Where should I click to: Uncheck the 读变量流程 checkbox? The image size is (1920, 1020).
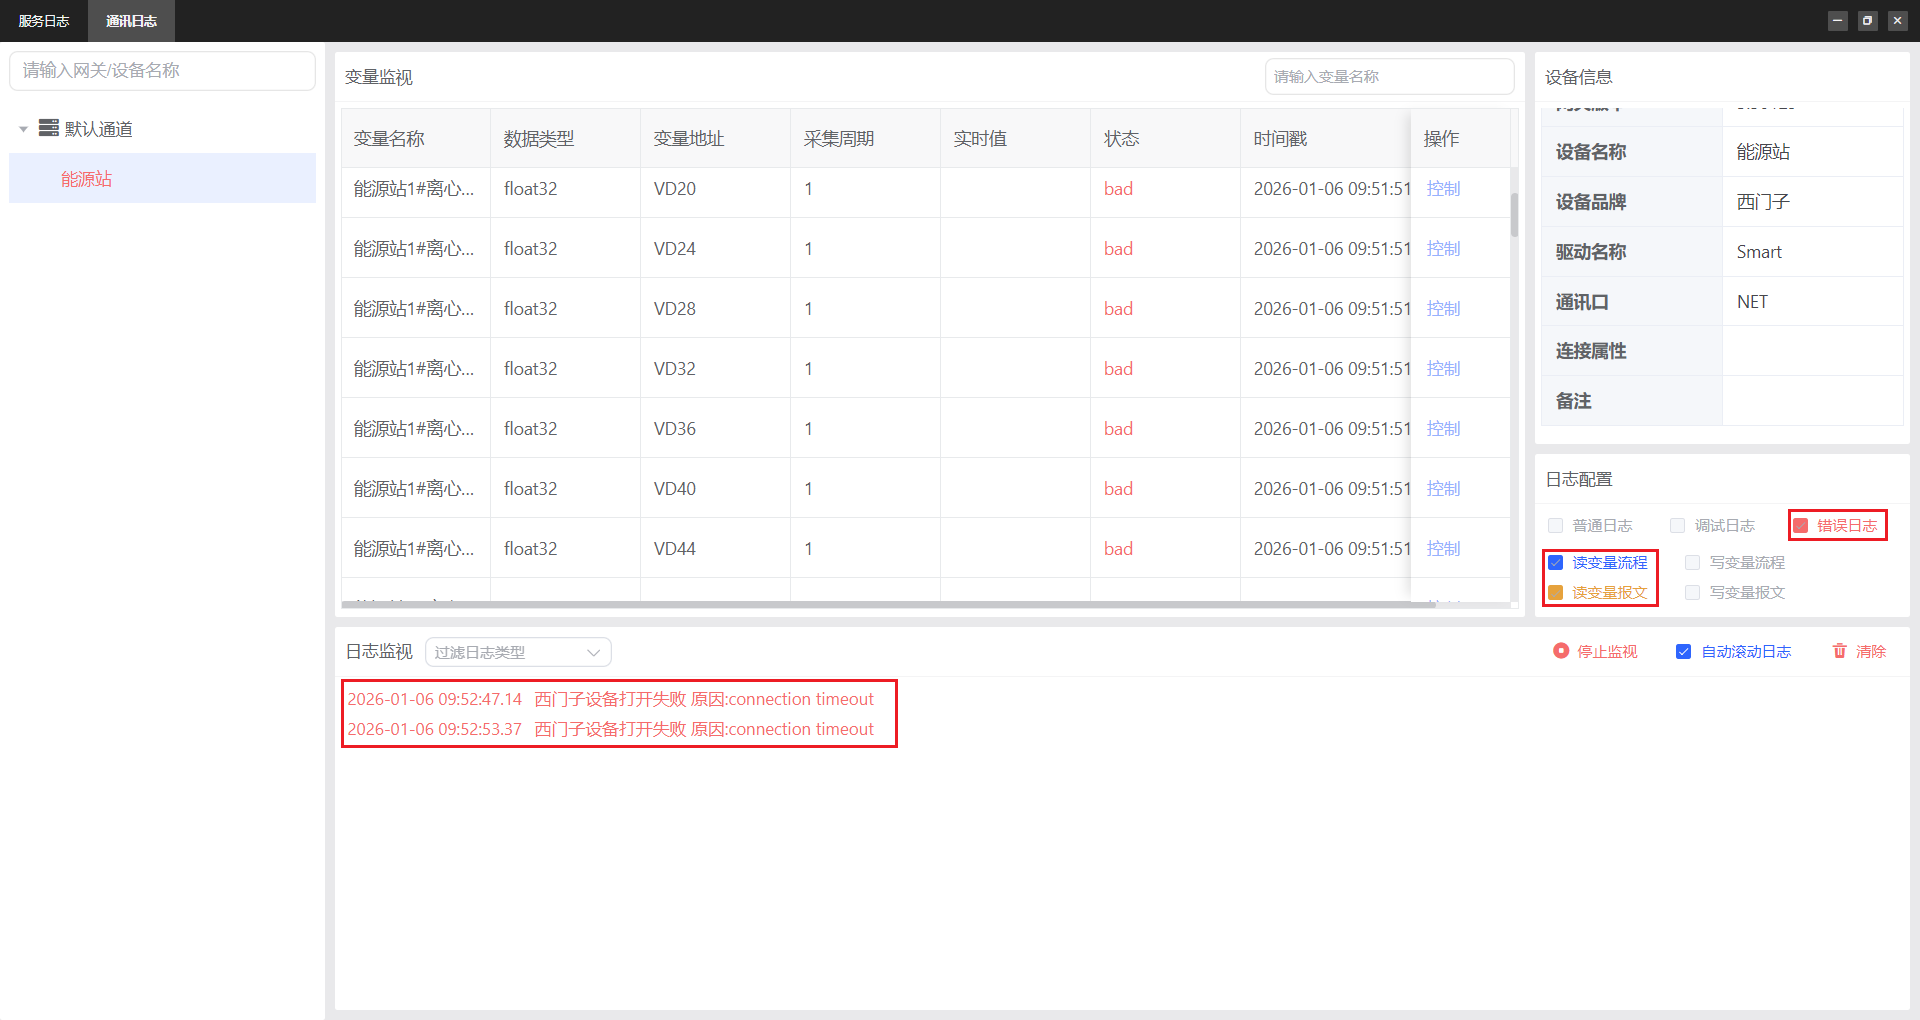pos(1555,563)
